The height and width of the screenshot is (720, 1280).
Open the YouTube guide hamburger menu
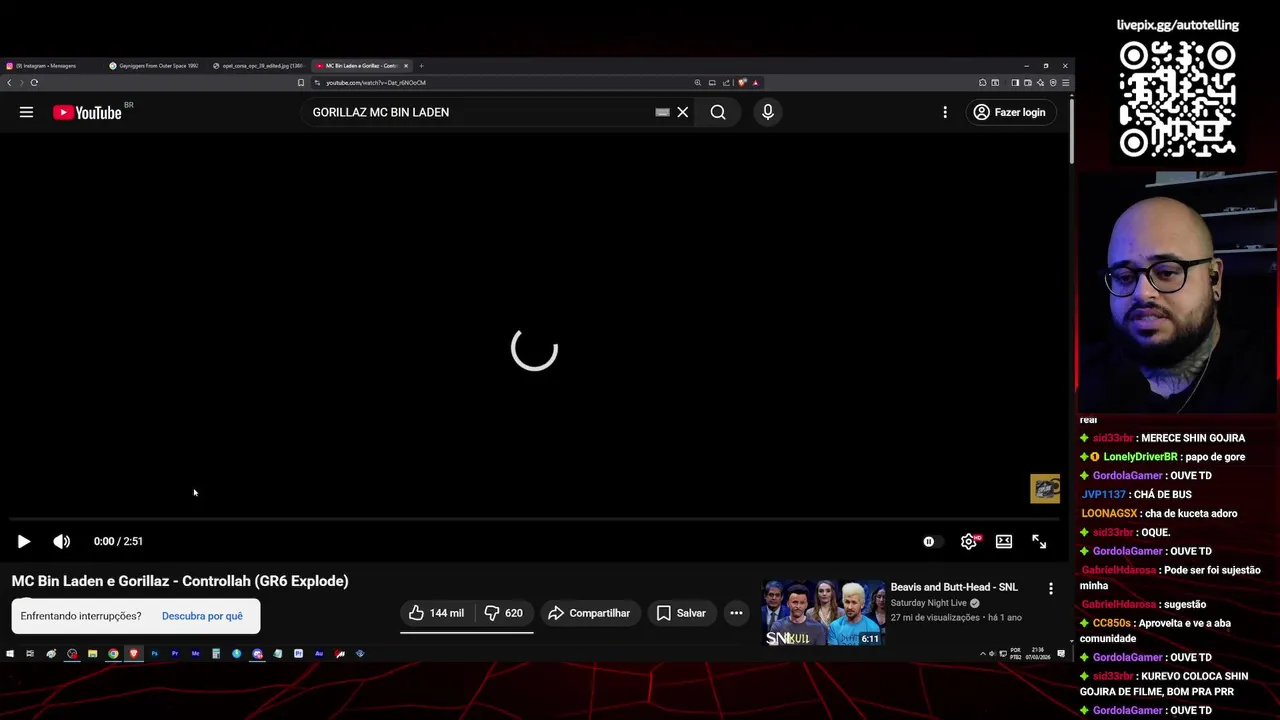(26, 112)
